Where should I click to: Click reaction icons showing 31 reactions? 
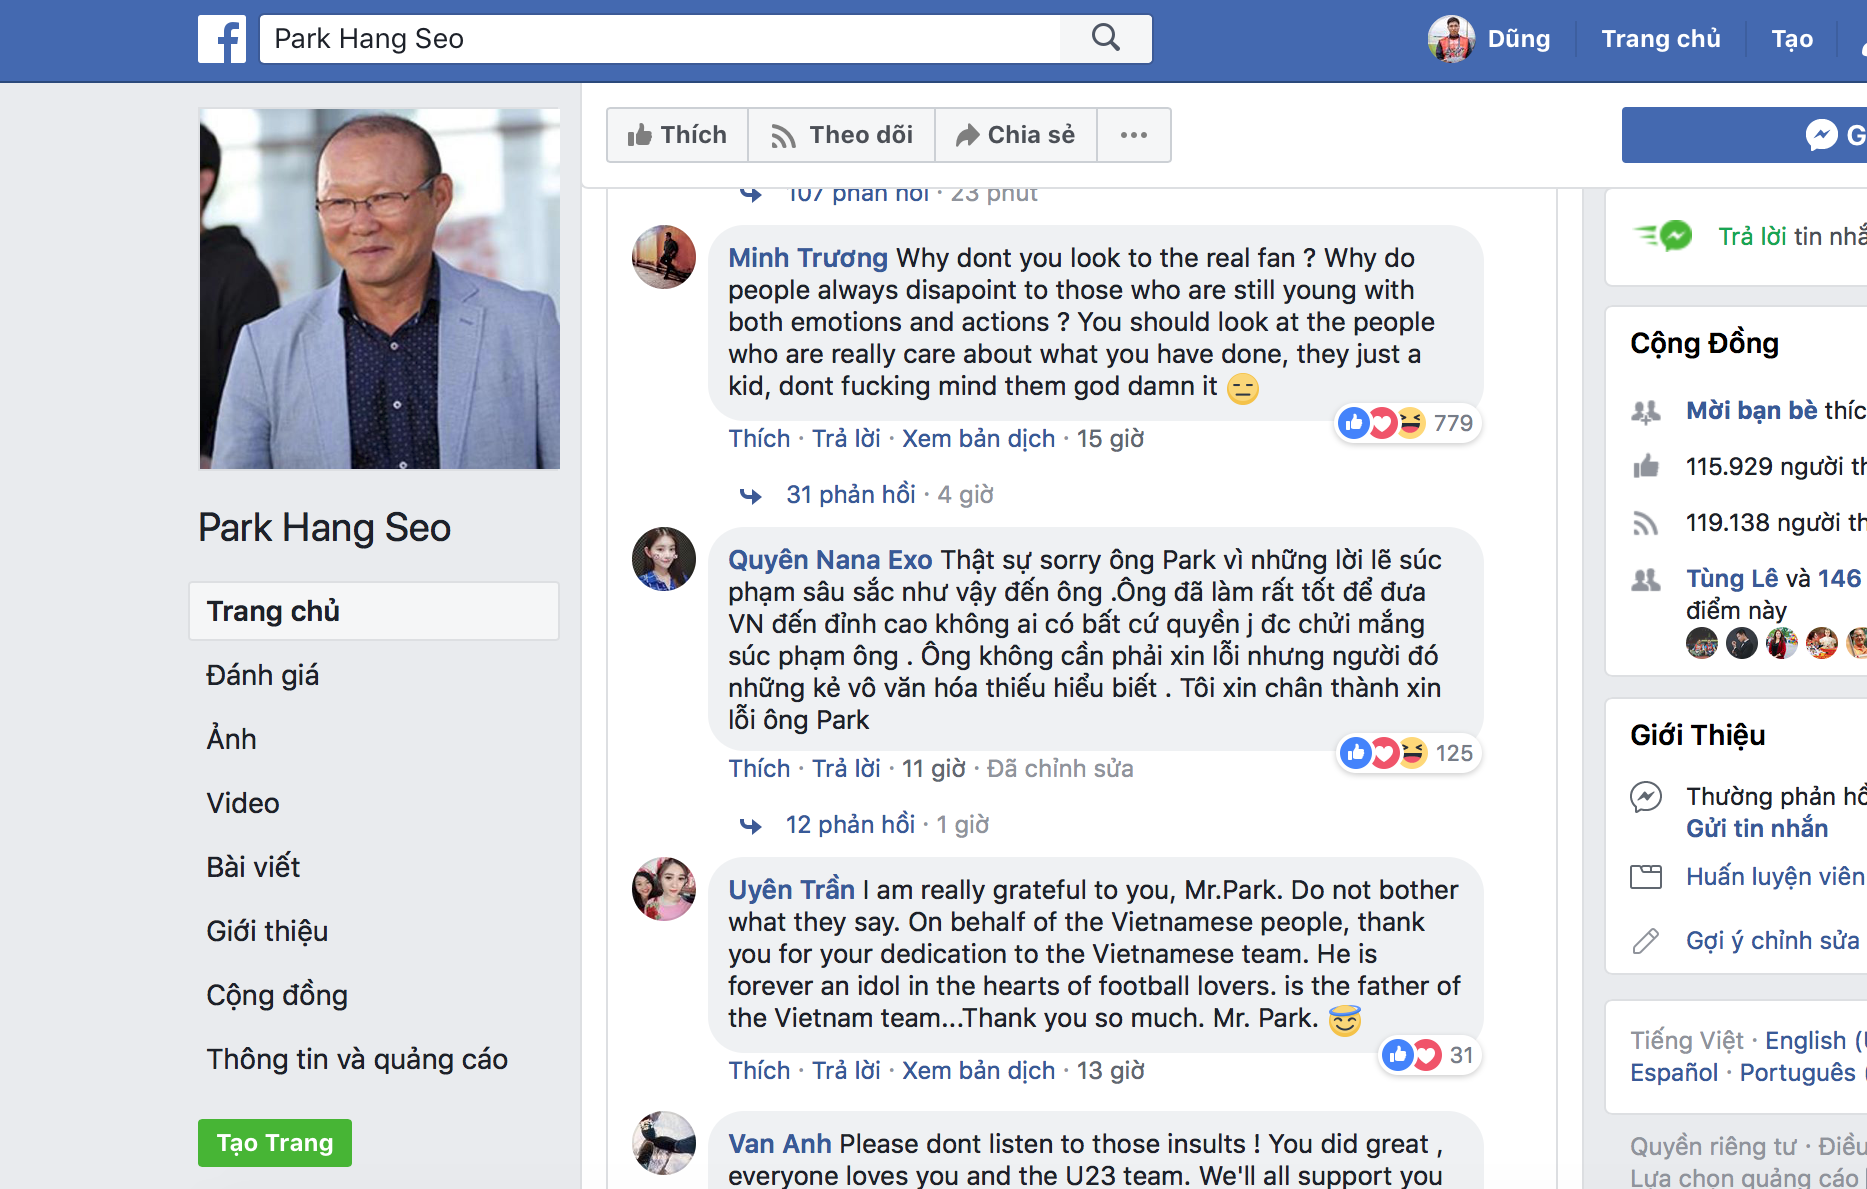[x=1412, y=1055]
